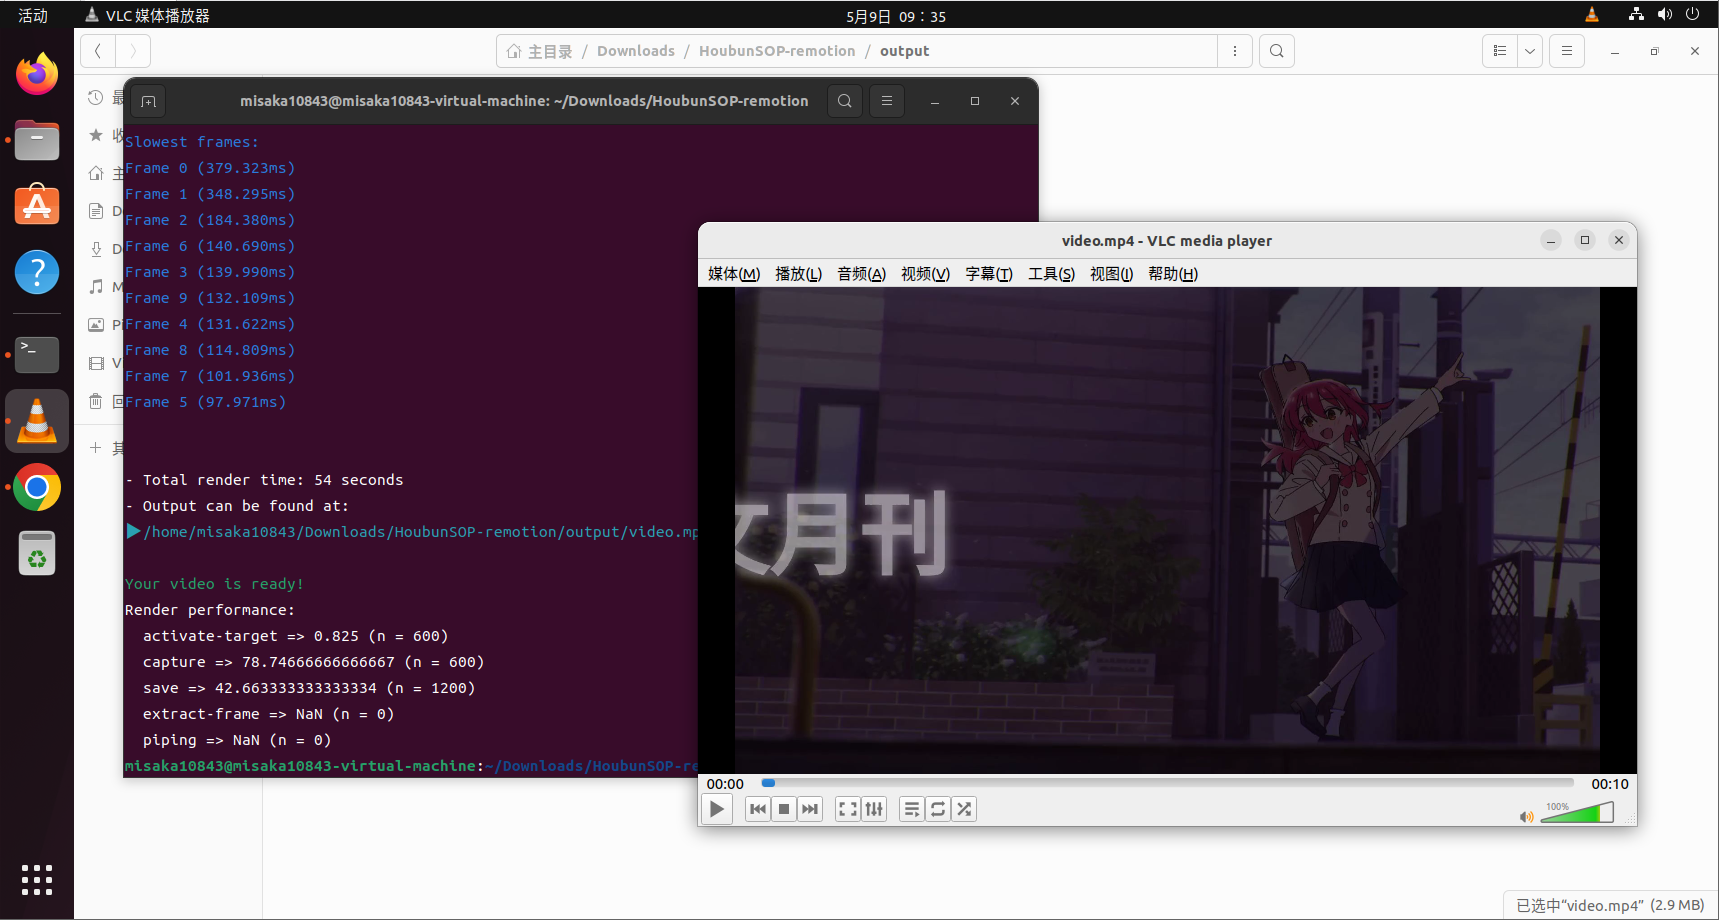Adjust the VLC volume slider
The width and height of the screenshot is (1719, 920).
1577,813
